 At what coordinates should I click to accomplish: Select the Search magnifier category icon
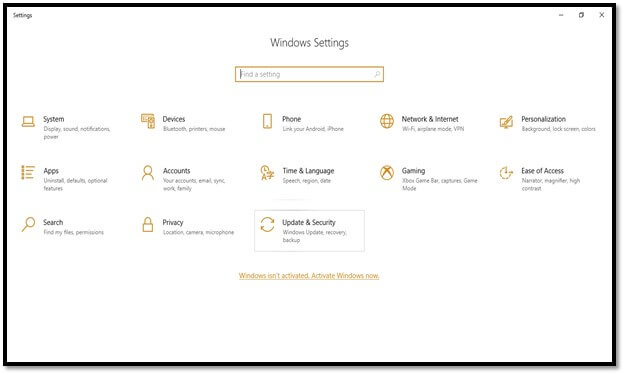[x=28, y=224]
